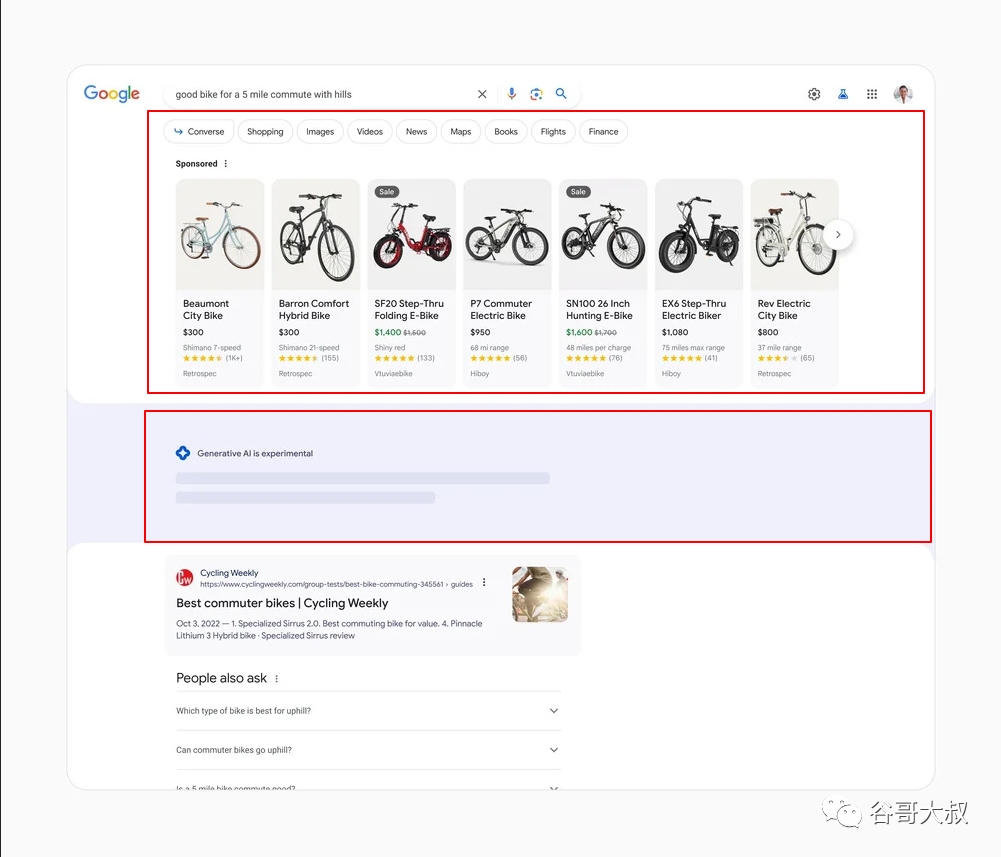
Task: Open the Google apps grid icon
Action: [x=871, y=94]
